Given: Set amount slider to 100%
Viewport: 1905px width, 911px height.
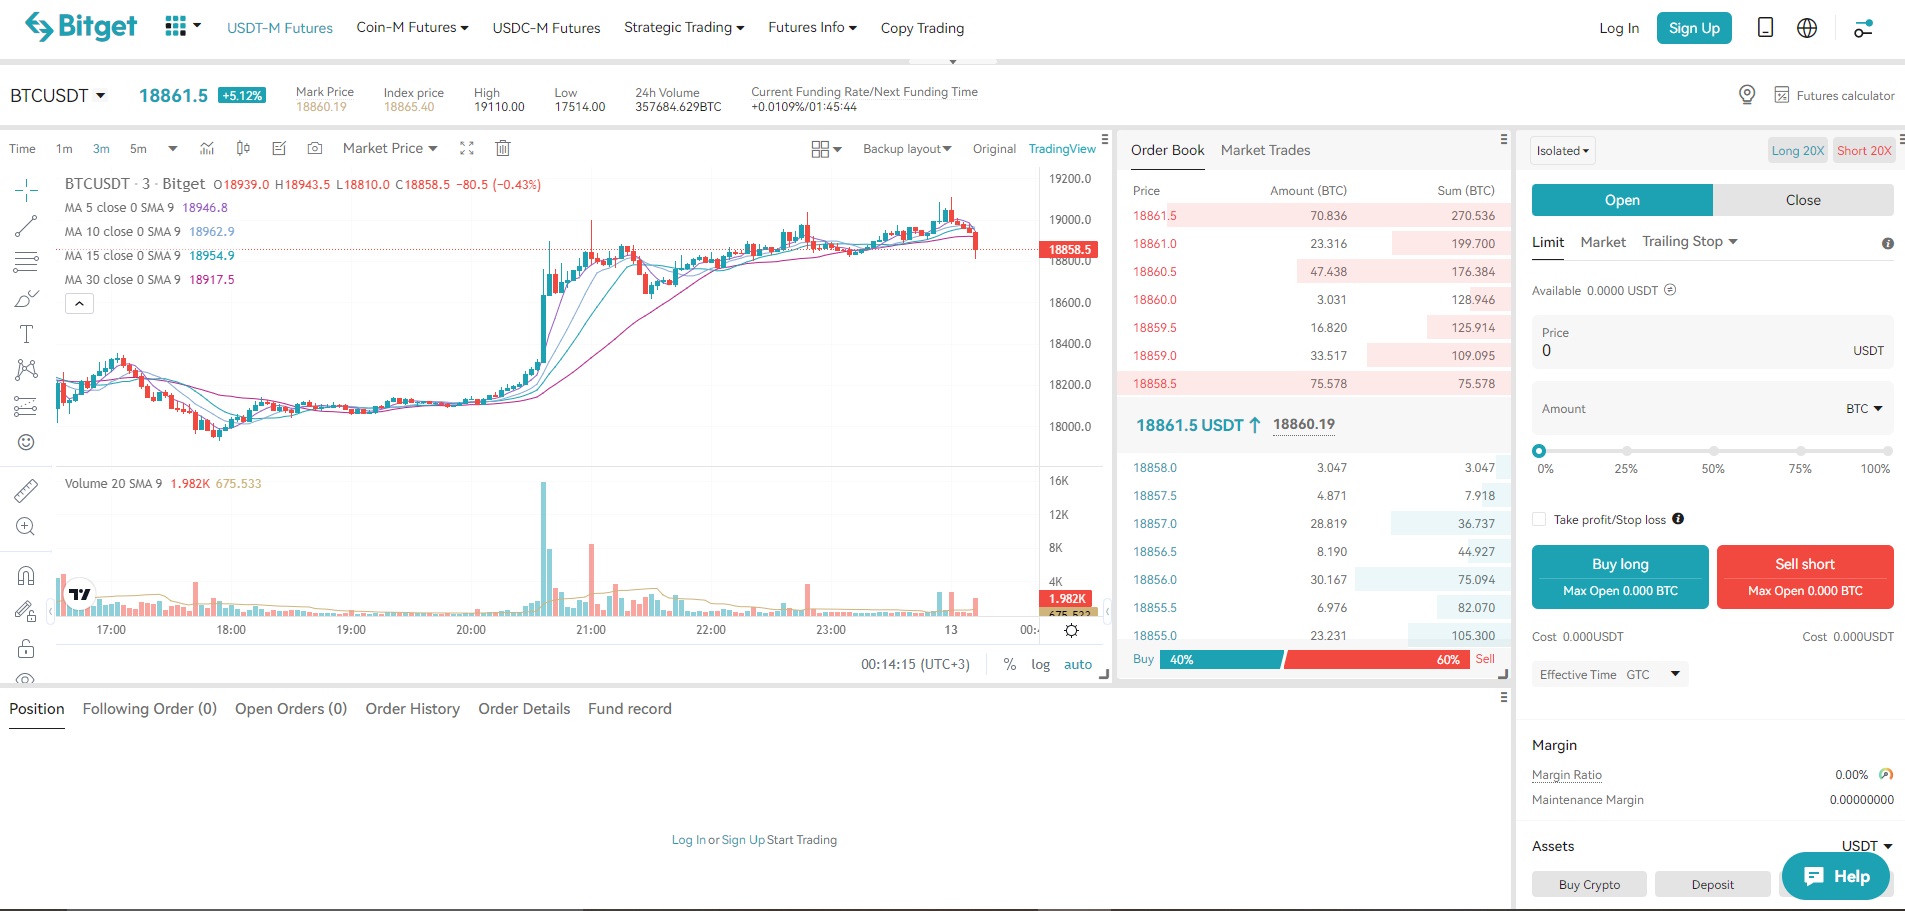Looking at the screenshot, I should click(x=1888, y=451).
